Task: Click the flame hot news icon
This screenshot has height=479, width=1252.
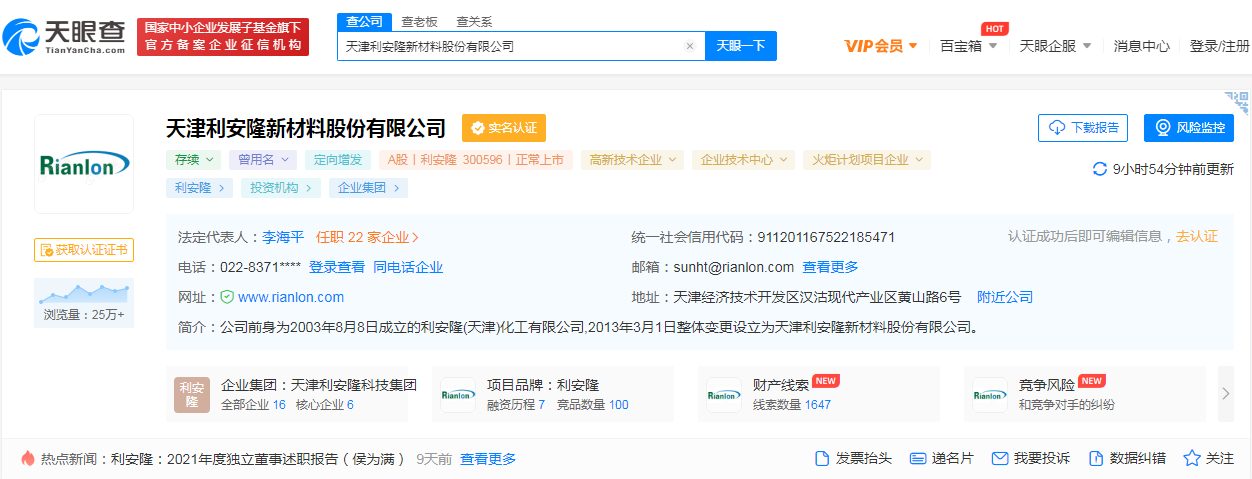Action: click(27, 458)
